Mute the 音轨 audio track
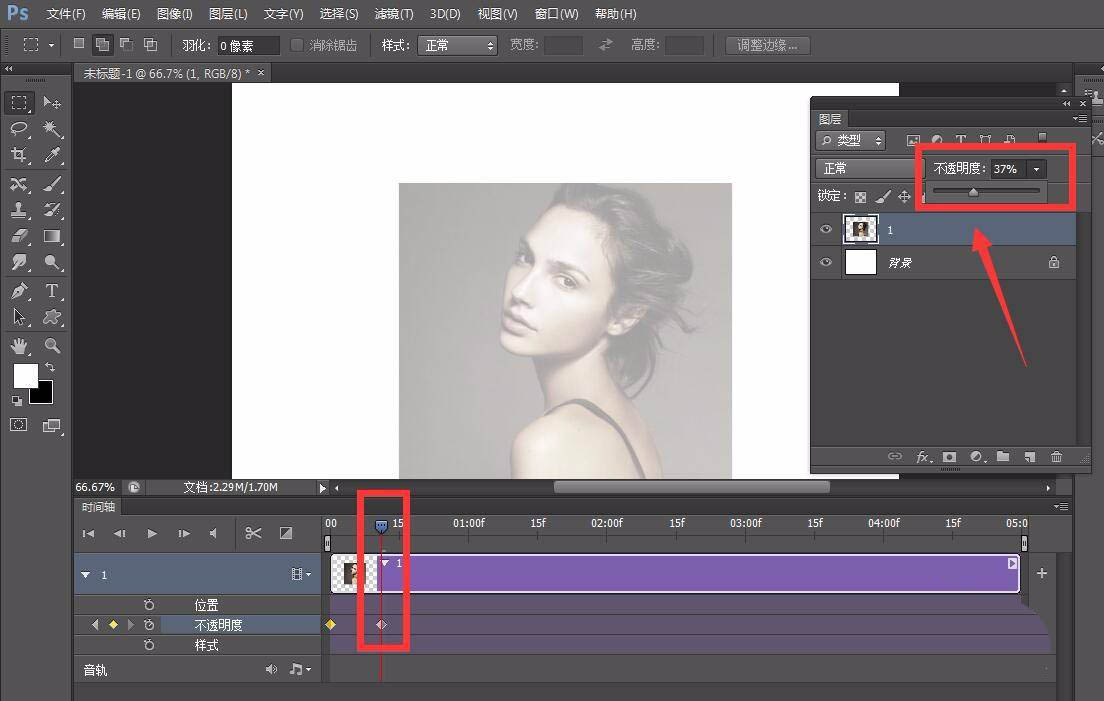This screenshot has height=701, width=1104. pyautogui.click(x=271, y=669)
